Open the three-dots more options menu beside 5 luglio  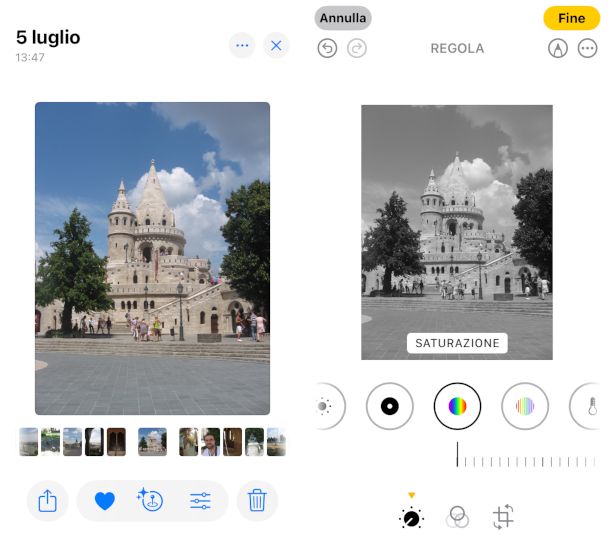[x=242, y=46]
